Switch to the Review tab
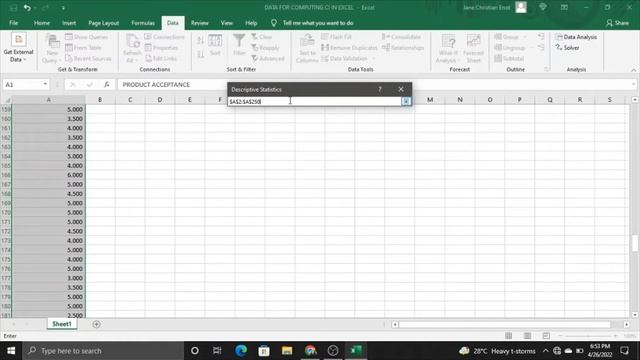This screenshot has height=360, width=640. (200, 23)
